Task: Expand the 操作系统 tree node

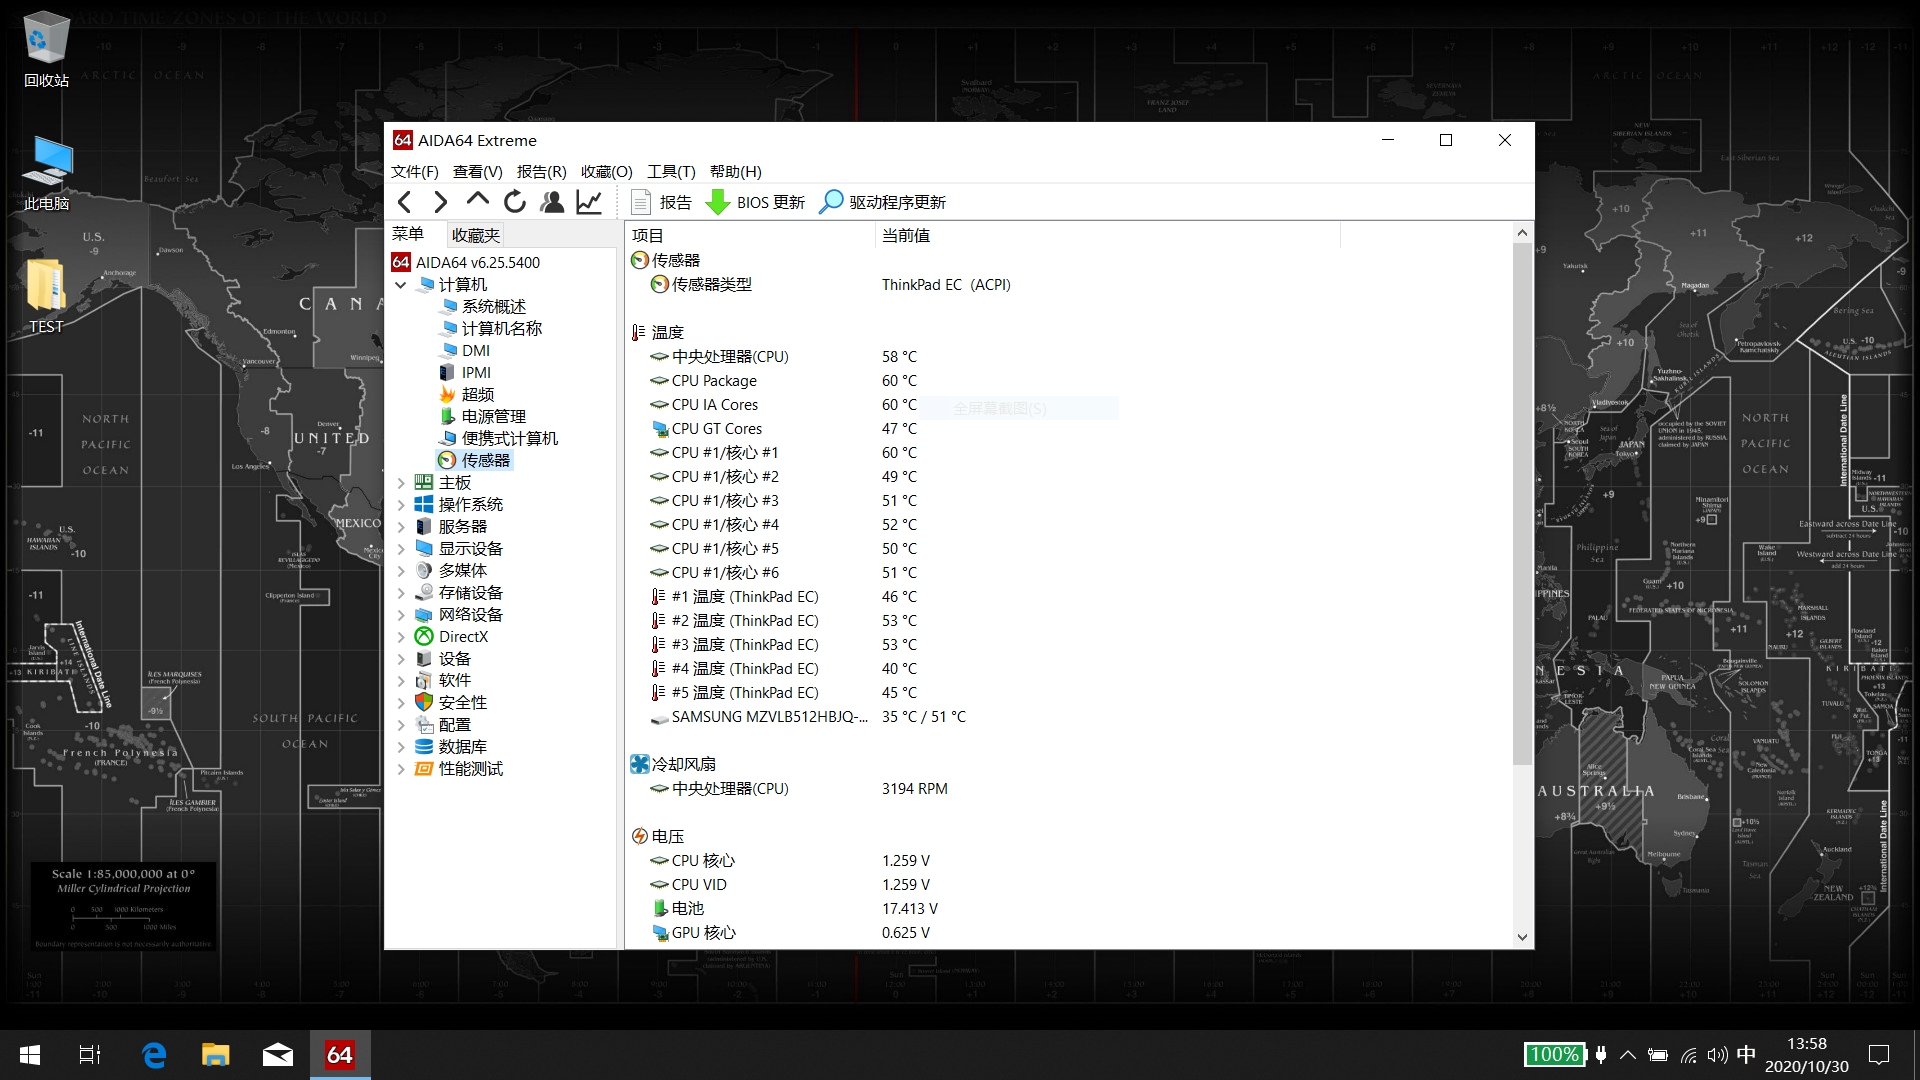Action: coord(401,505)
